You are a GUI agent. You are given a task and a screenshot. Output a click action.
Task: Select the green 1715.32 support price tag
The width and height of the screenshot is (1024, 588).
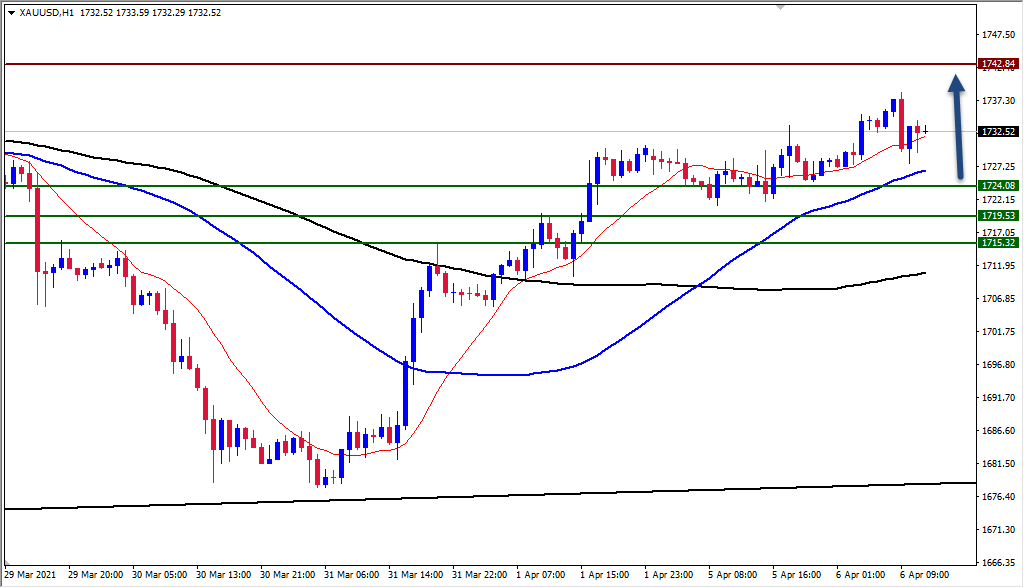[999, 243]
